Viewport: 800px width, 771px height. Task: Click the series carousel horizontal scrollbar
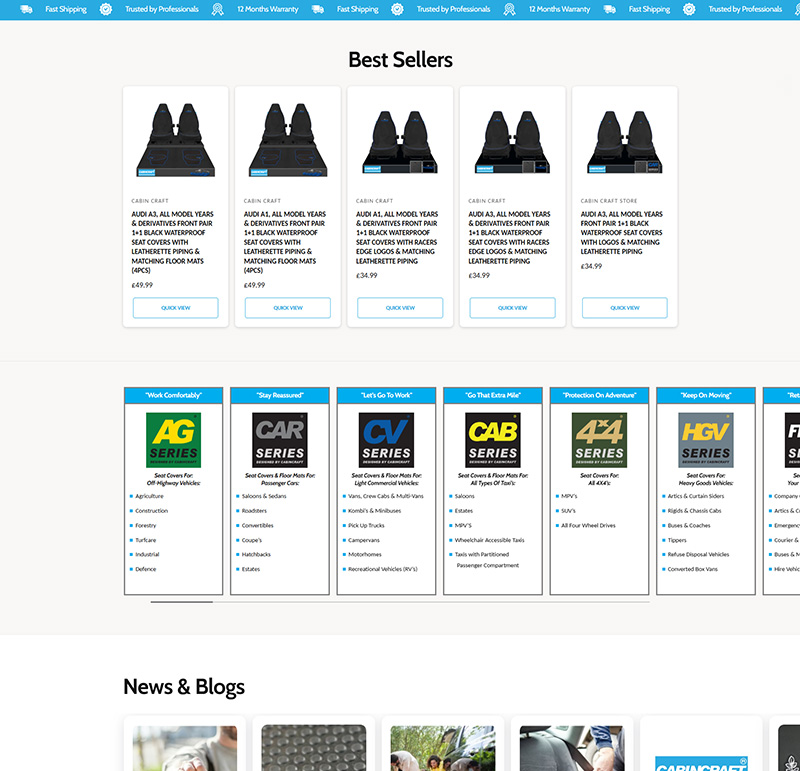click(x=400, y=602)
